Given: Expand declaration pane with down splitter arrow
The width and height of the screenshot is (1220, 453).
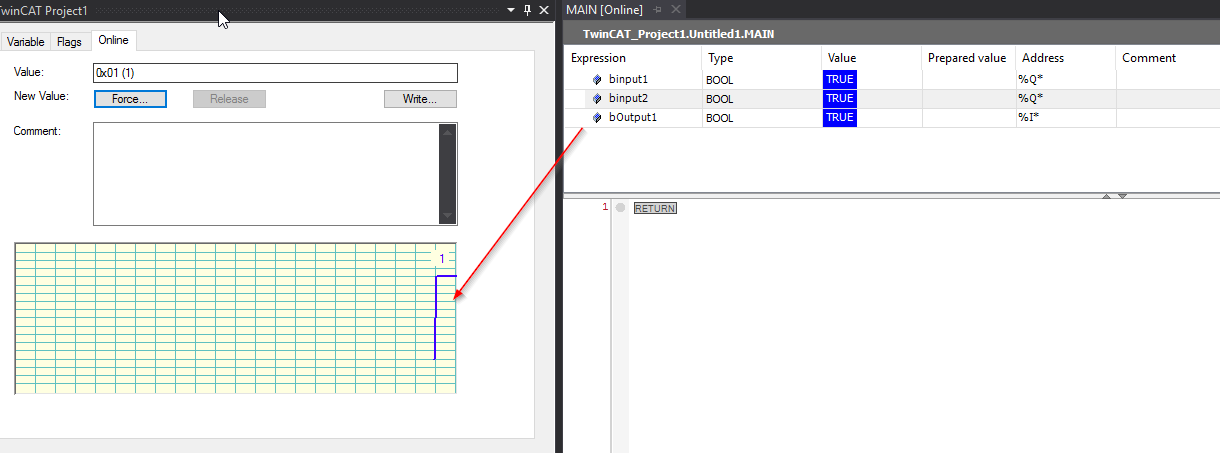Looking at the screenshot, I should [1122, 196].
